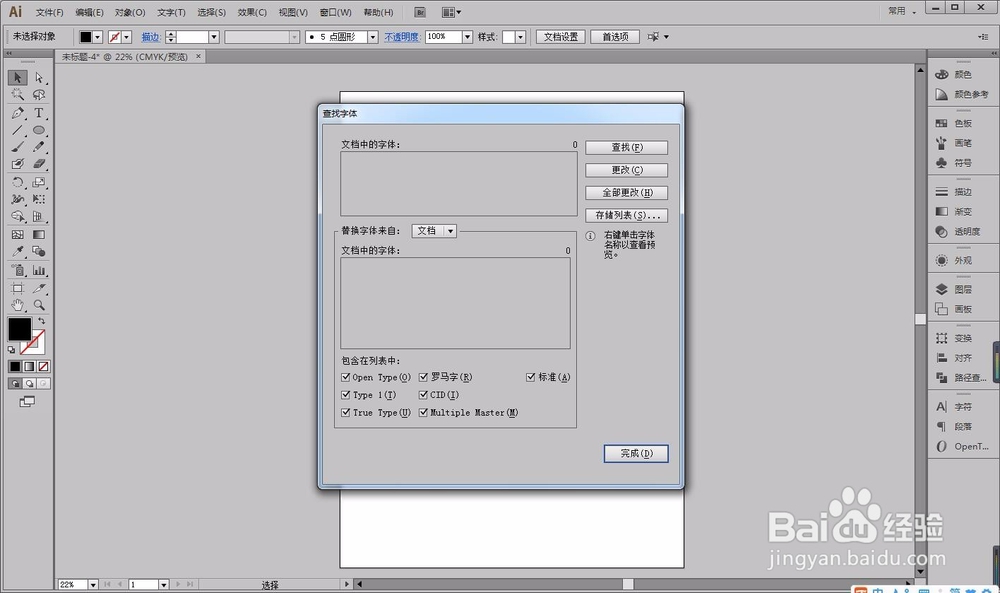Open the 文字(T) menu
This screenshot has width=1000, height=593.
click(171, 12)
